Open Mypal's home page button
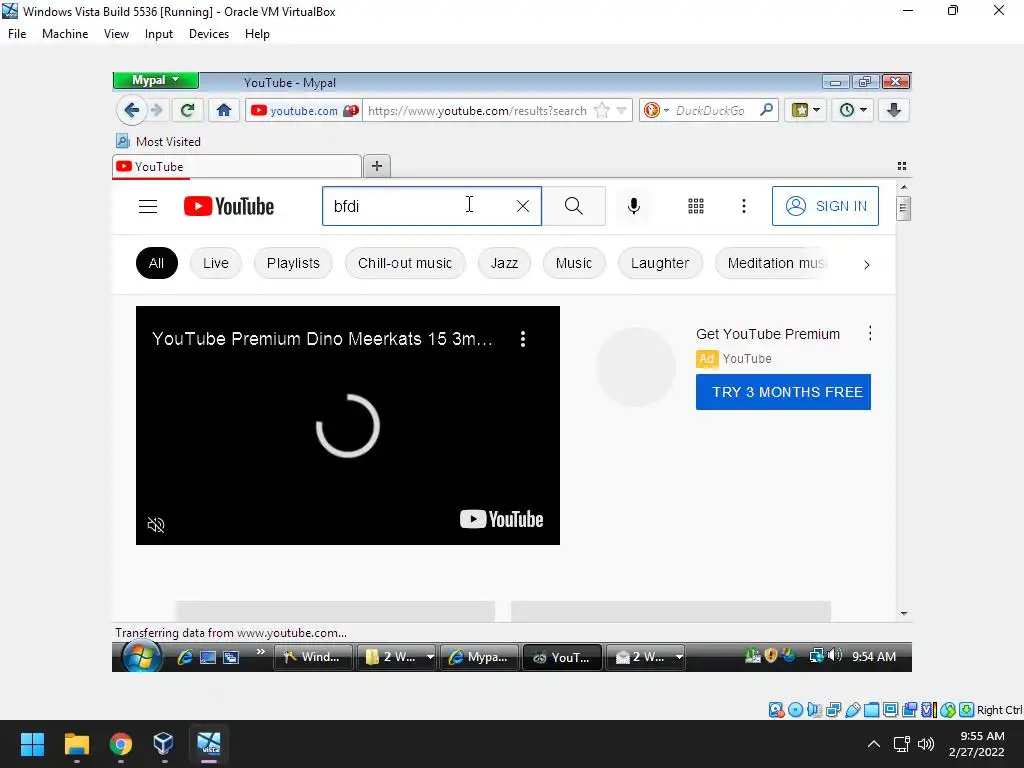The image size is (1024, 768). (x=224, y=110)
